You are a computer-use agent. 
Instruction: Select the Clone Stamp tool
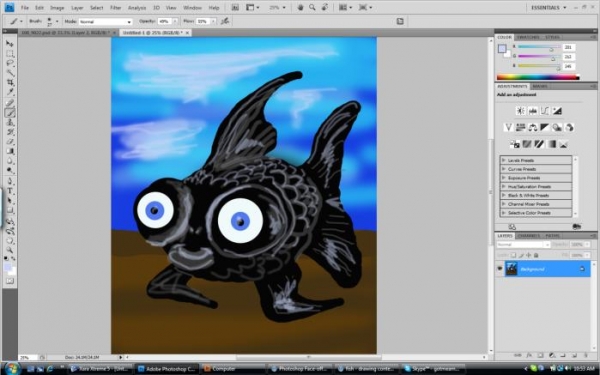click(x=10, y=122)
